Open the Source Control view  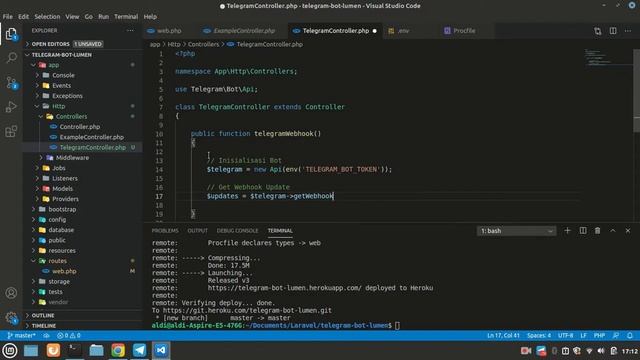tap(11, 83)
